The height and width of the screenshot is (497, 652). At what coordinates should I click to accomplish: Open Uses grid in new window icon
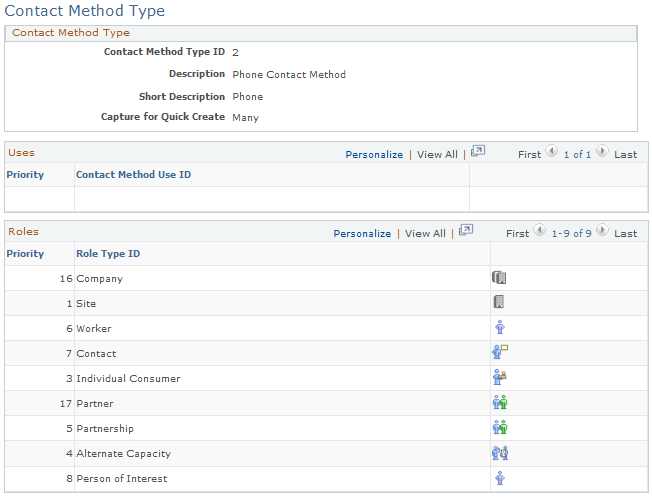click(x=478, y=151)
